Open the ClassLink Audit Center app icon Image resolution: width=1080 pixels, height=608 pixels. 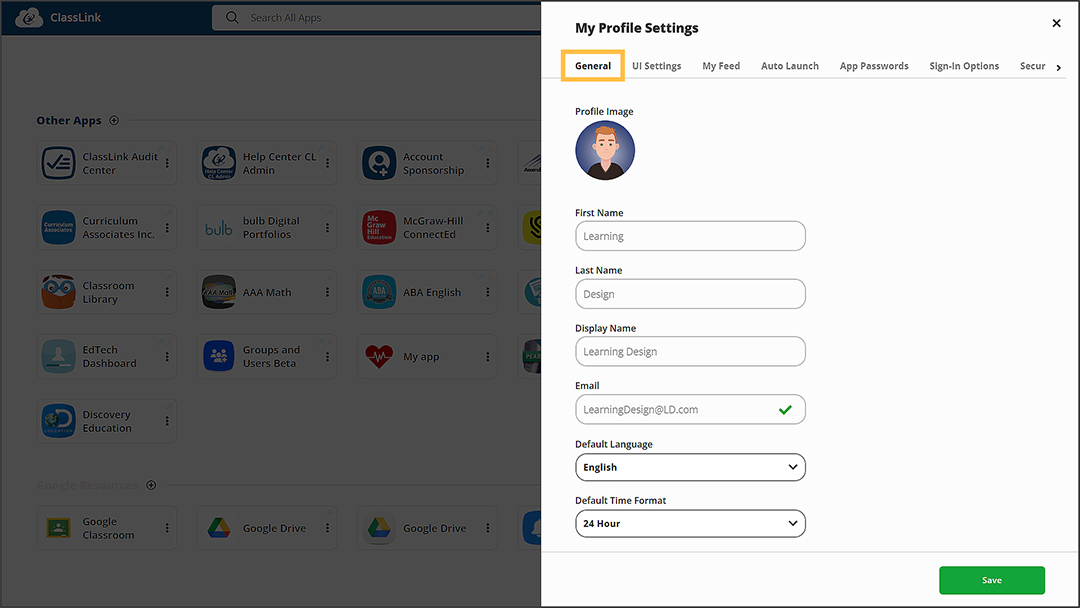pyautogui.click(x=59, y=163)
